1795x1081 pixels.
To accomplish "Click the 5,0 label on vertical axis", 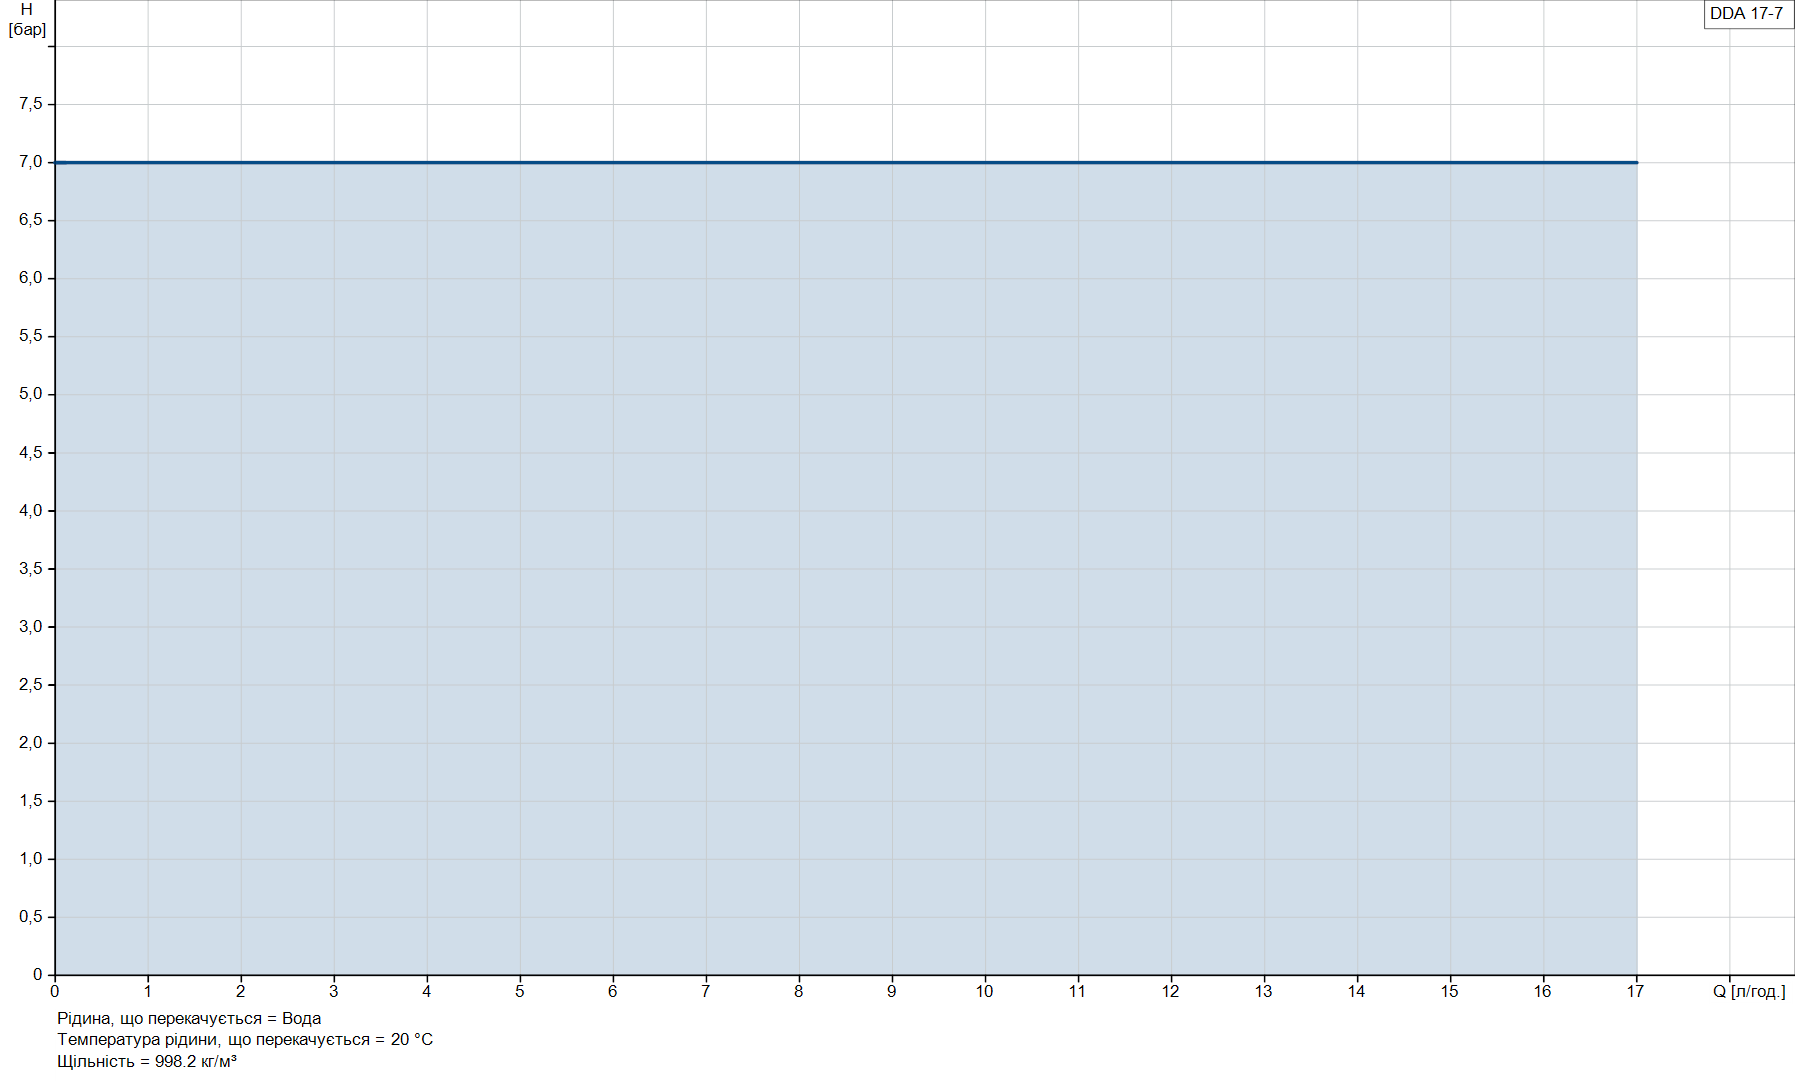I will (x=31, y=394).
